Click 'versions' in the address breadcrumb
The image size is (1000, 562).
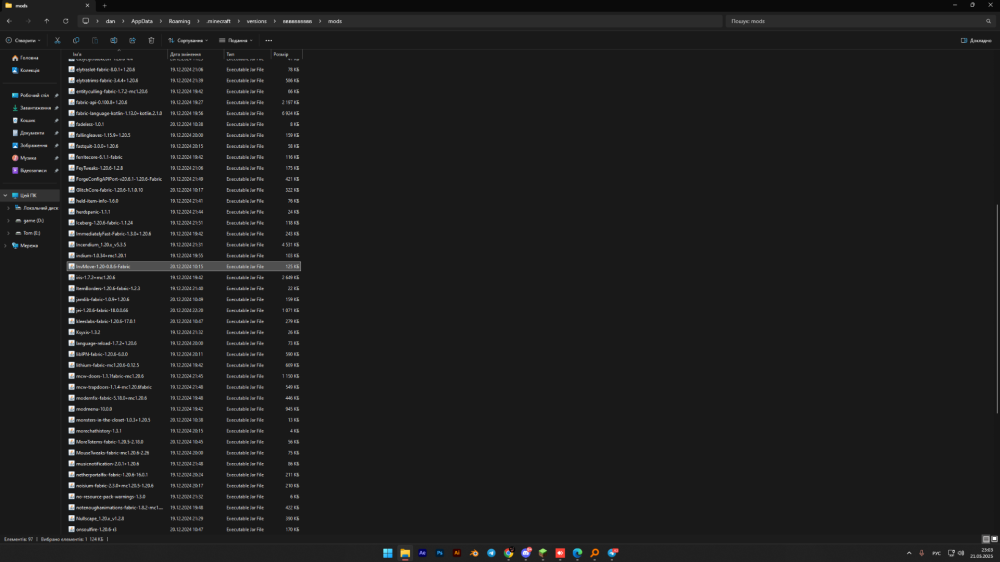click(x=256, y=21)
